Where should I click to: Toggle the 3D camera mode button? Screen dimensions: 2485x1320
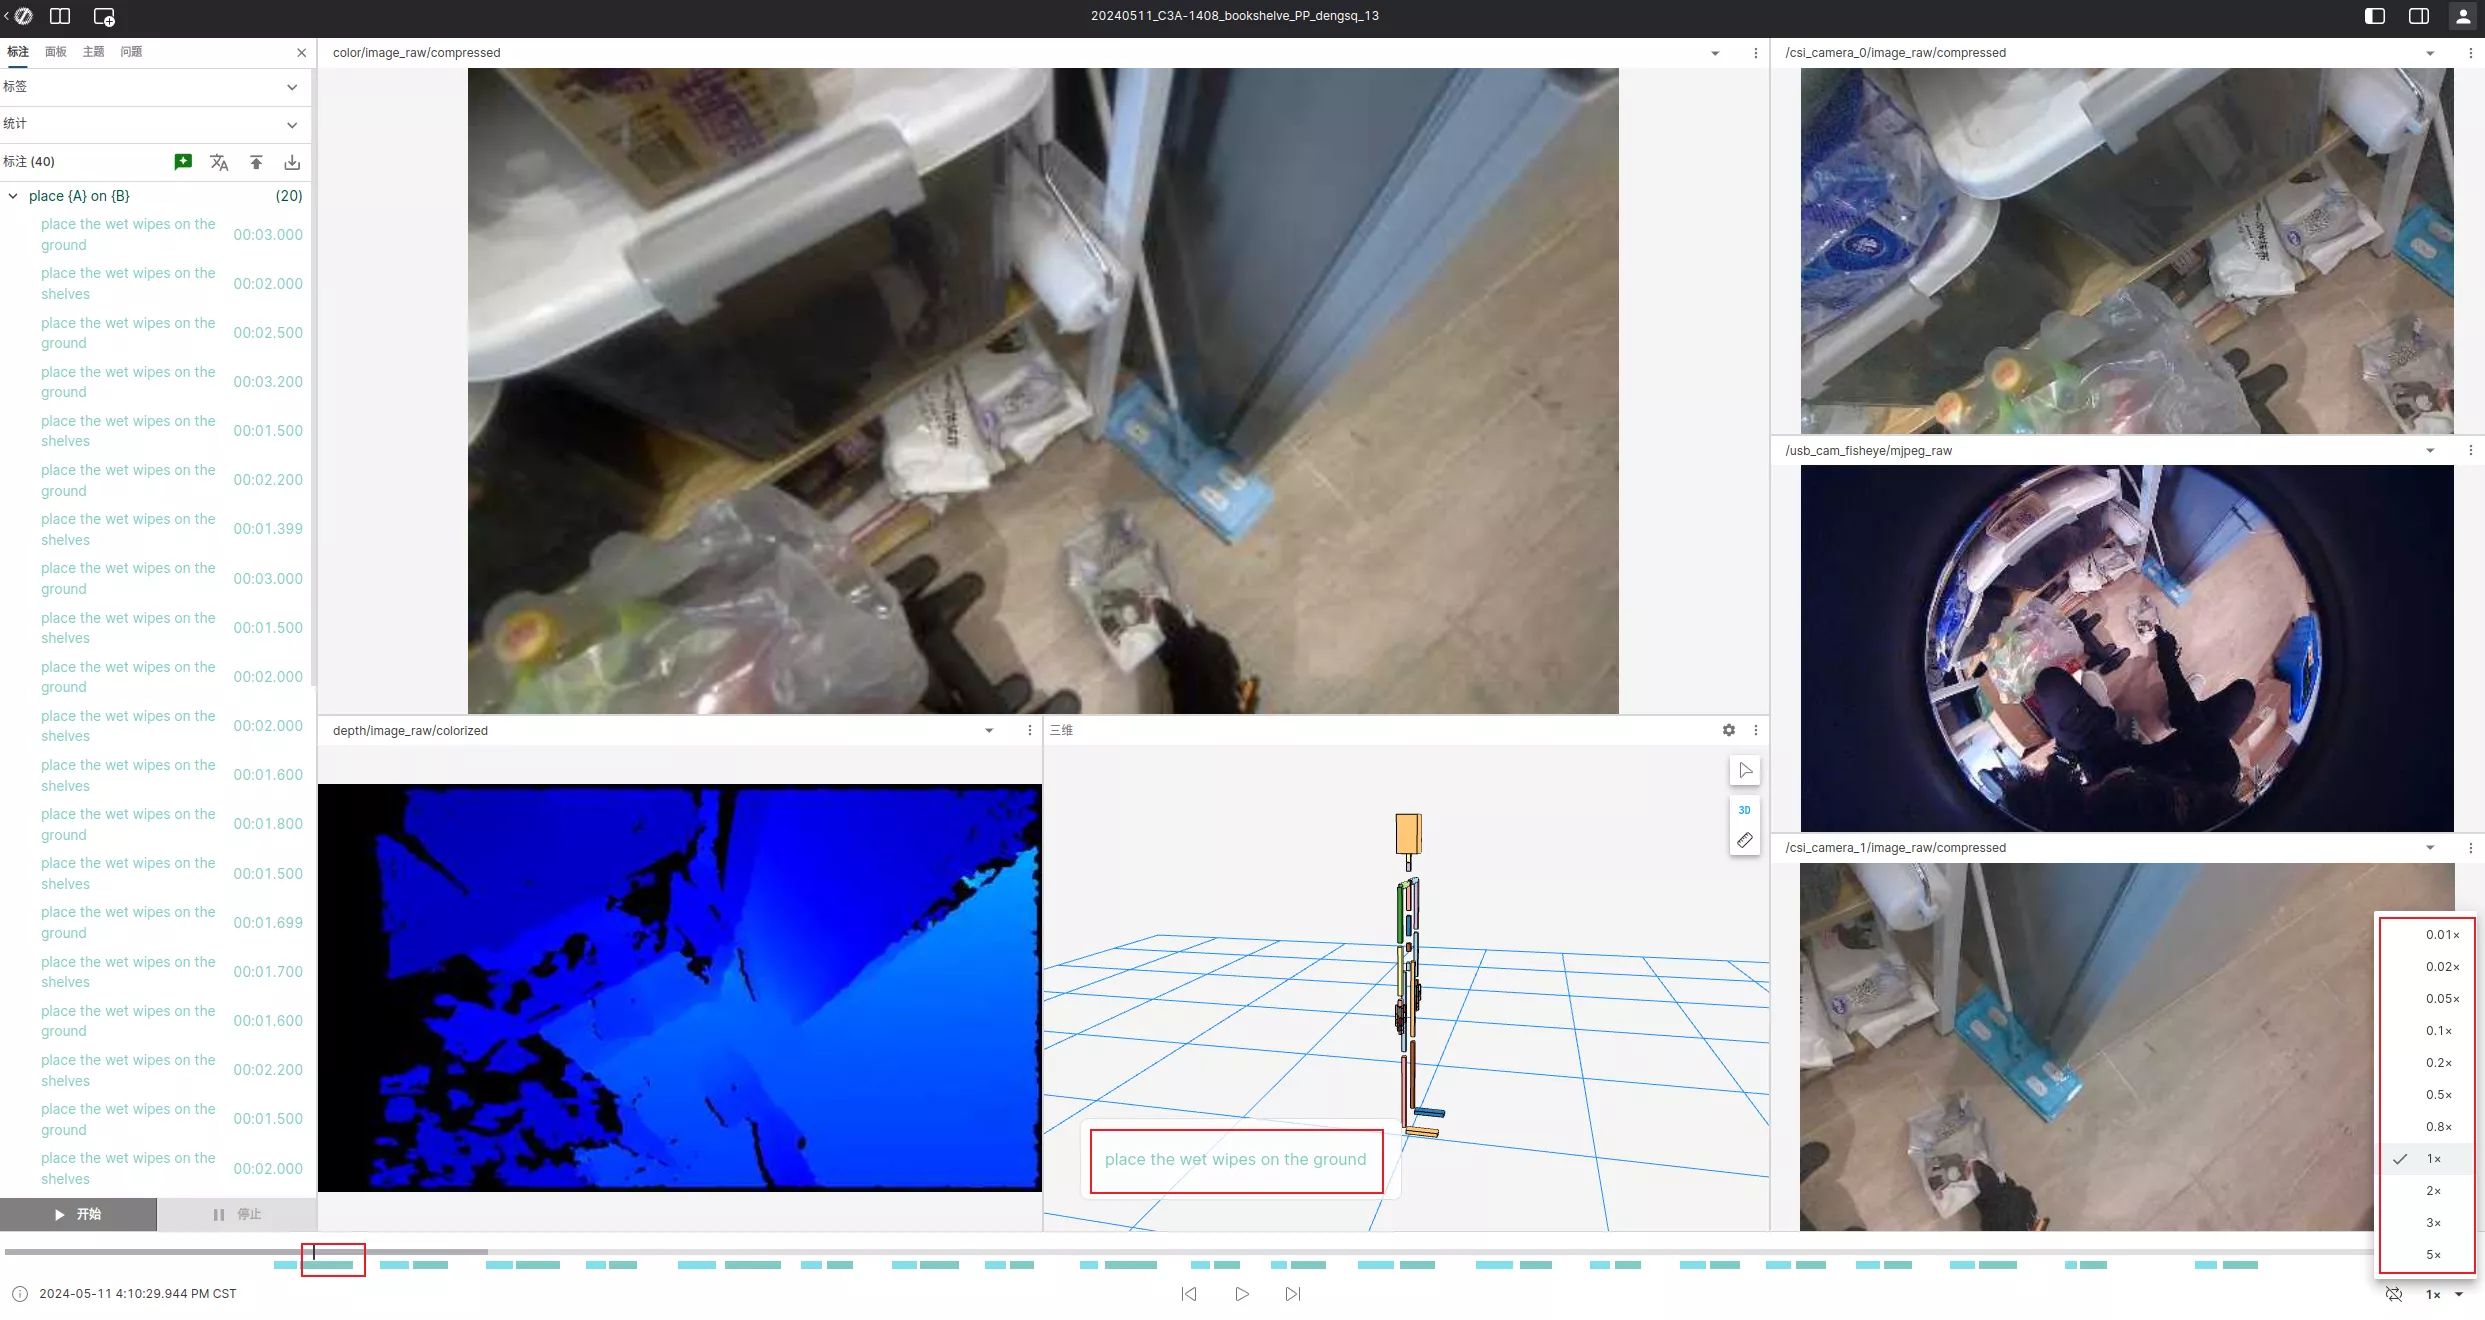click(1744, 810)
